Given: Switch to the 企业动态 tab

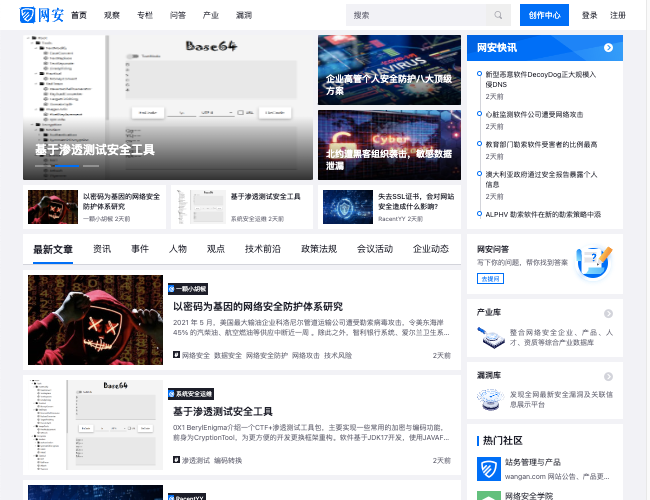Looking at the screenshot, I should click(x=431, y=249).
